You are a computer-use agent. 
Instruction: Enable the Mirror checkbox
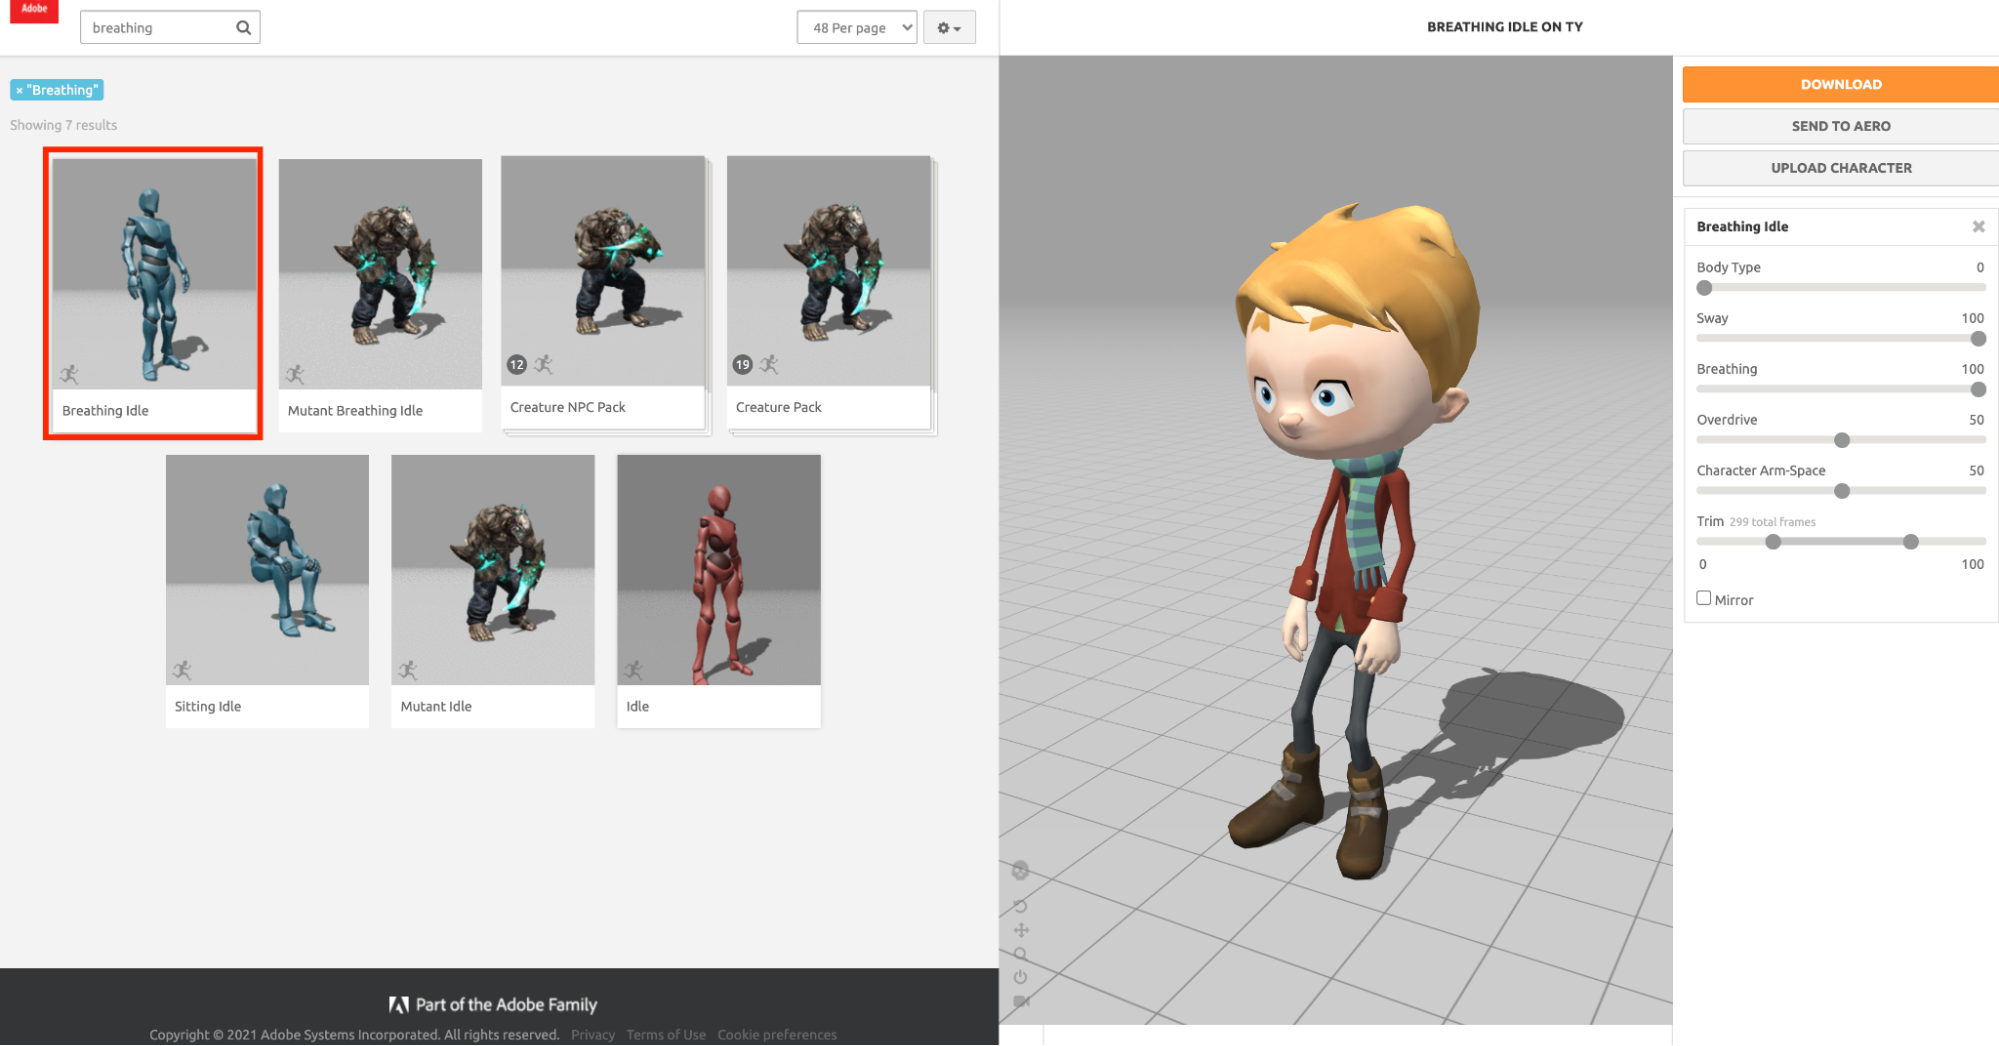coord(1704,598)
